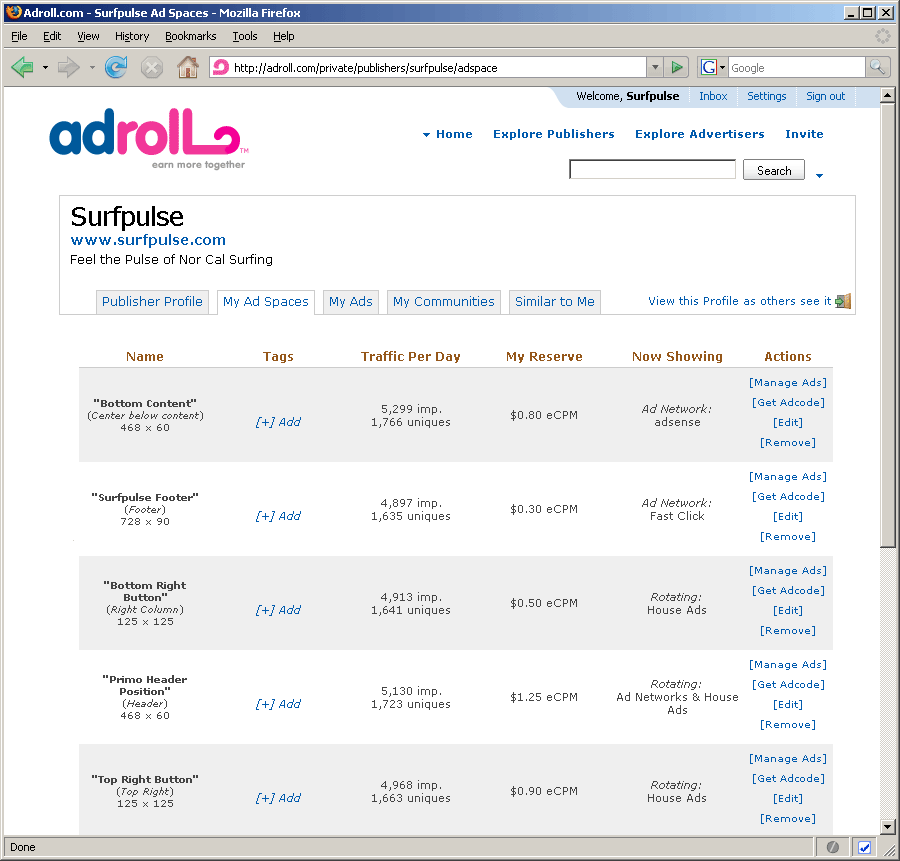This screenshot has width=900, height=861.
Task: Click the Now Showing column header
Action: pos(677,357)
